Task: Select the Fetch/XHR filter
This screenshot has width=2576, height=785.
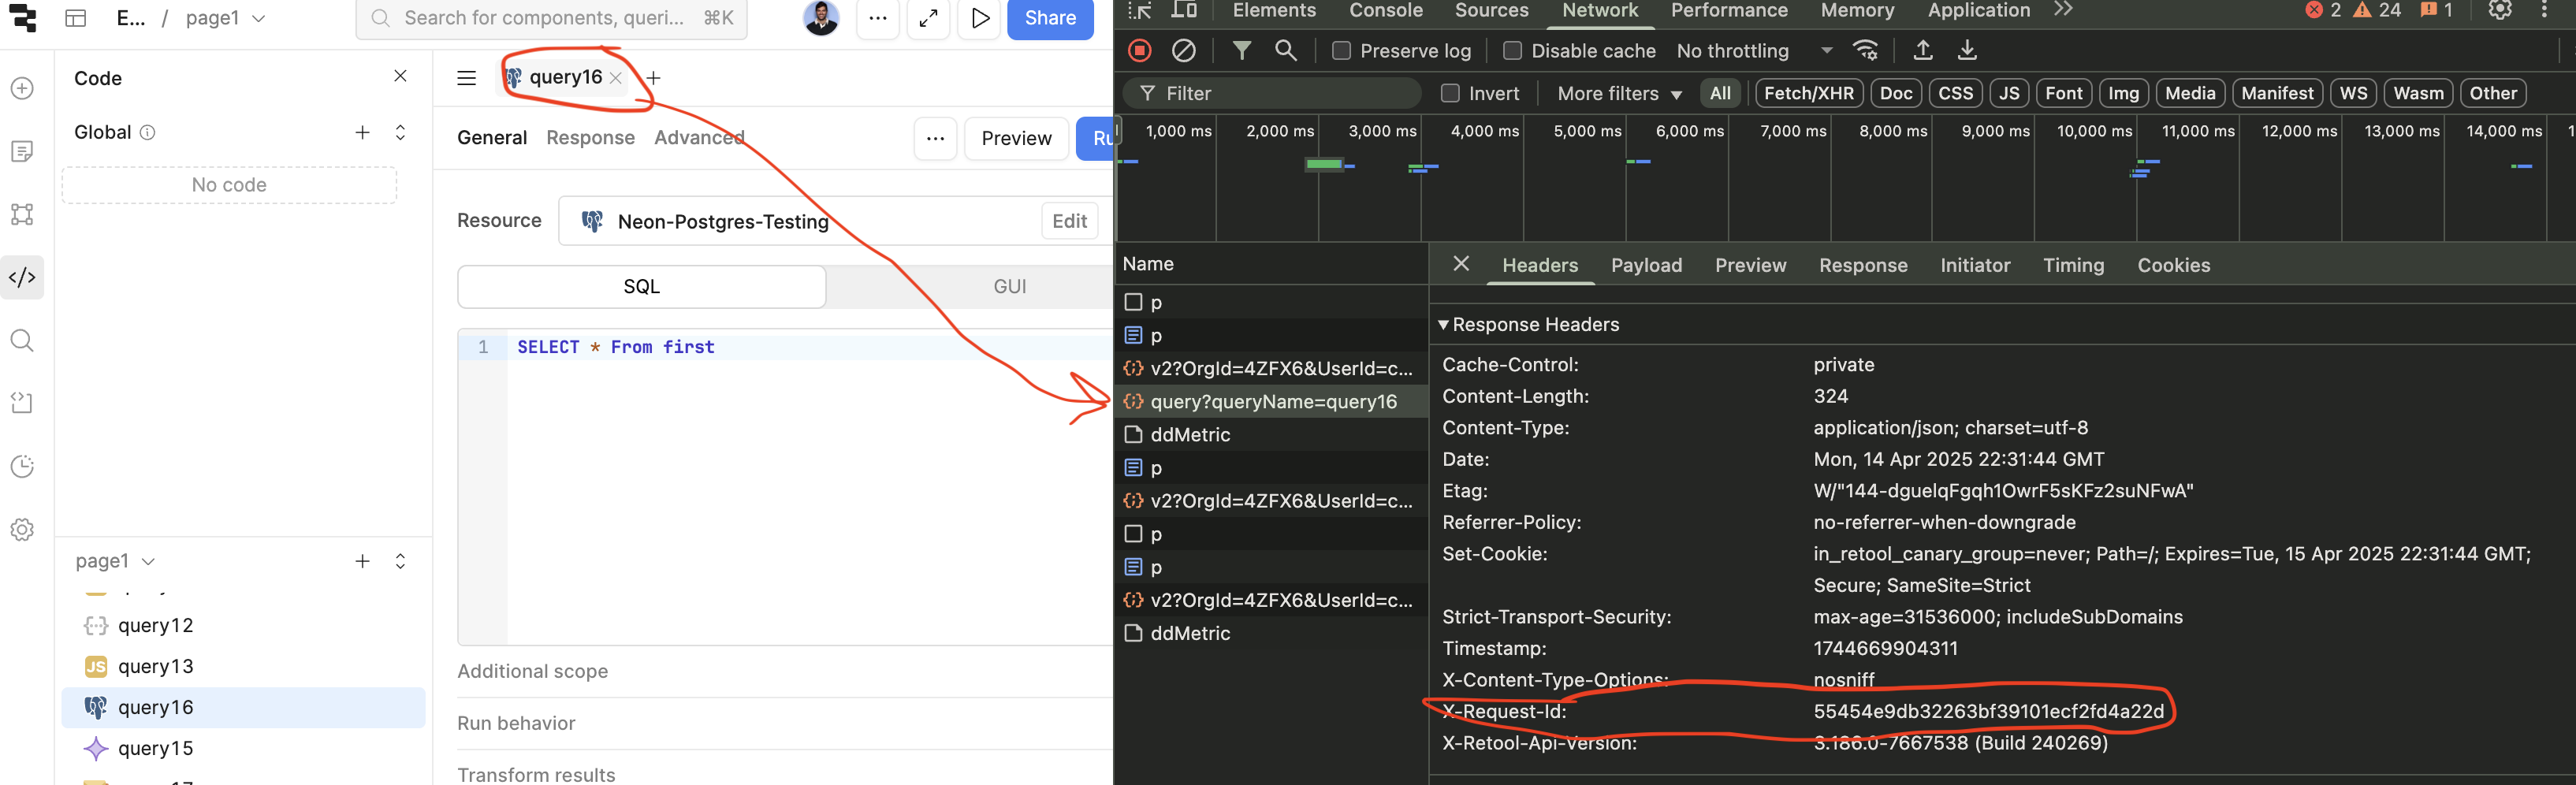Action: click(x=1809, y=93)
